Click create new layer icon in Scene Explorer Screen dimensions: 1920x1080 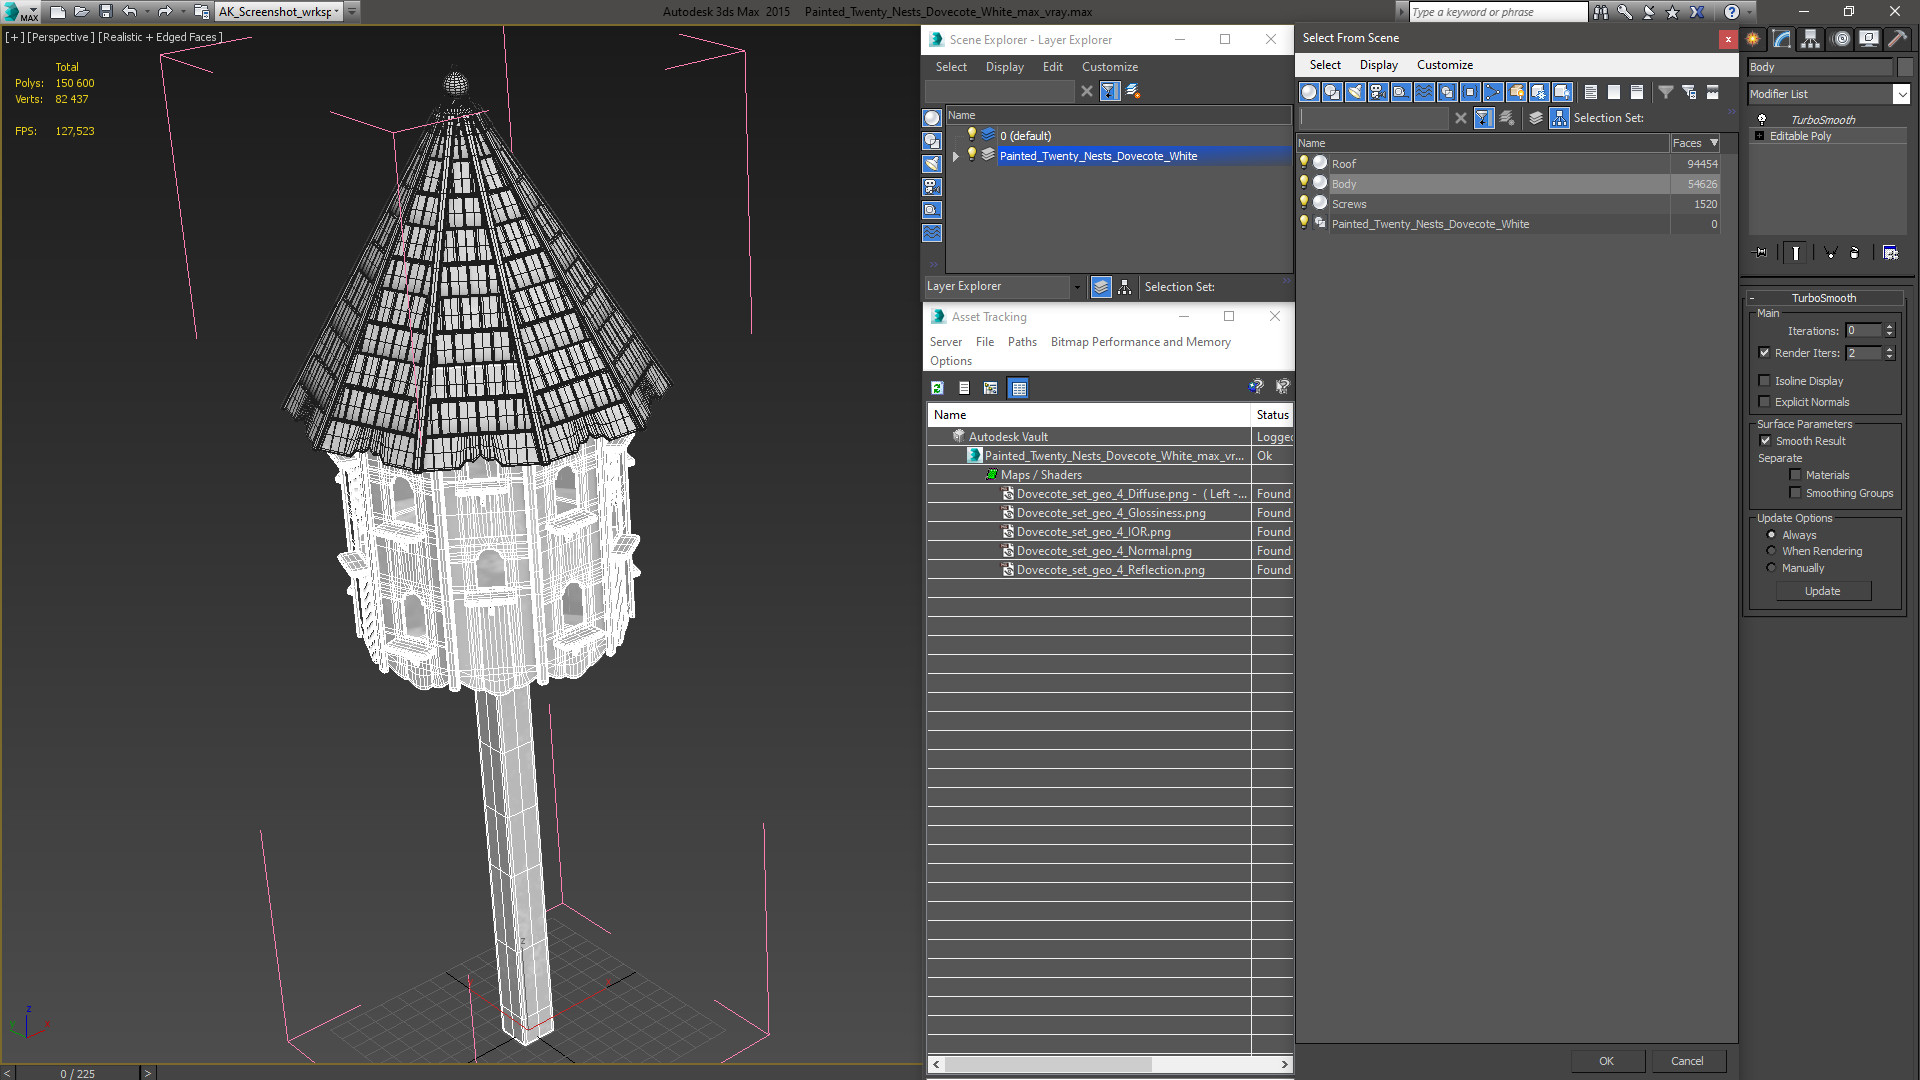point(1133,91)
